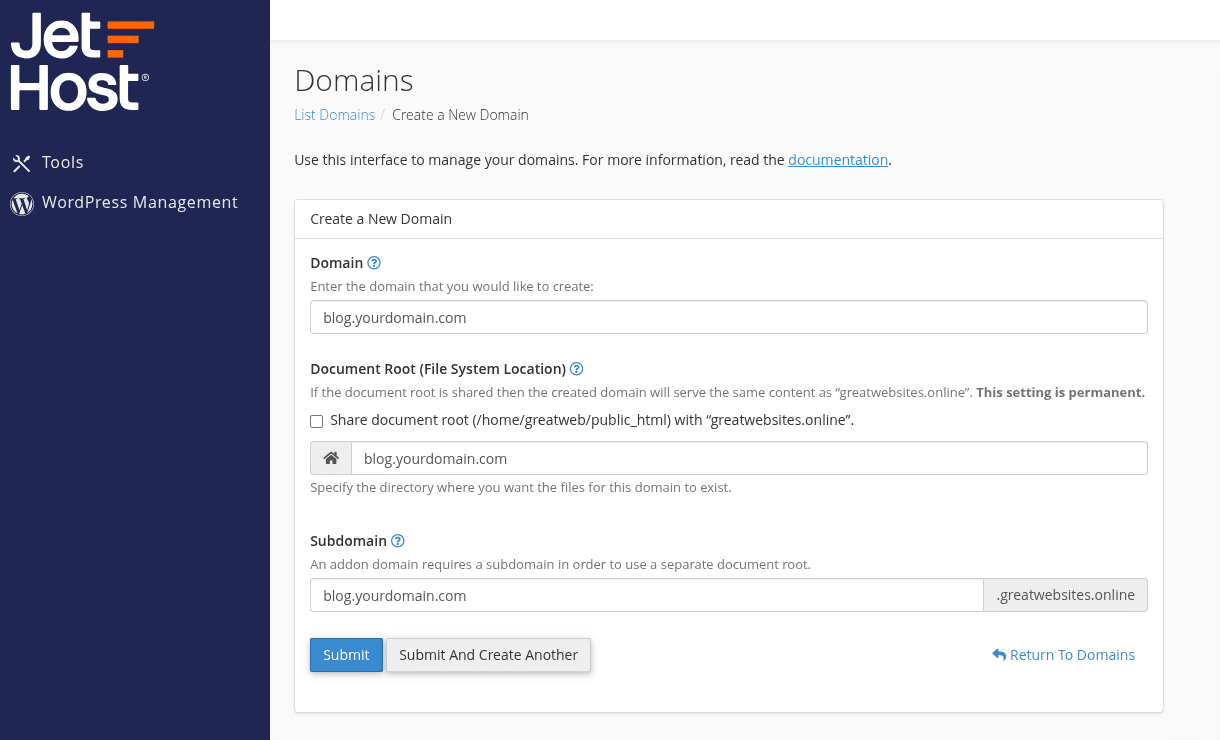Click the Share document root label text
1220x740 pixels.
592,420
